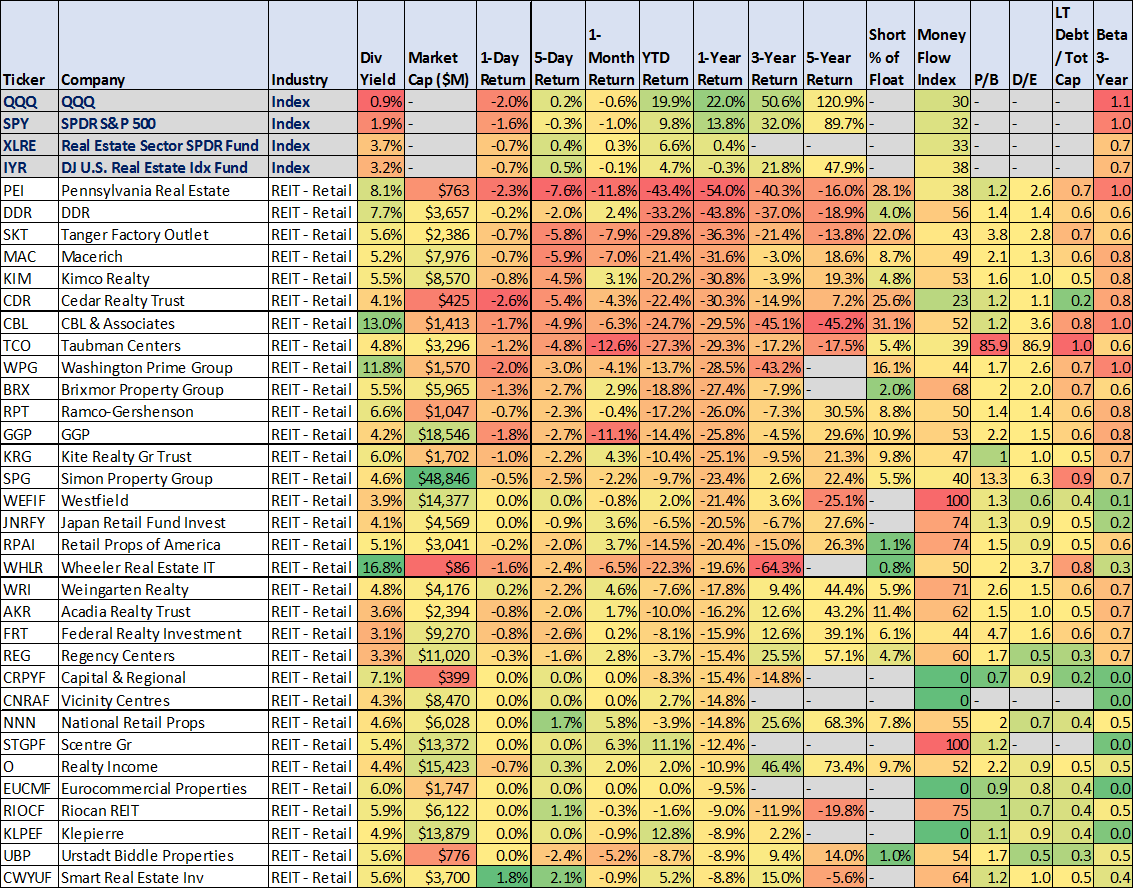
Task: Select 'Retail Props of America' cell
Action: [x=163, y=545]
